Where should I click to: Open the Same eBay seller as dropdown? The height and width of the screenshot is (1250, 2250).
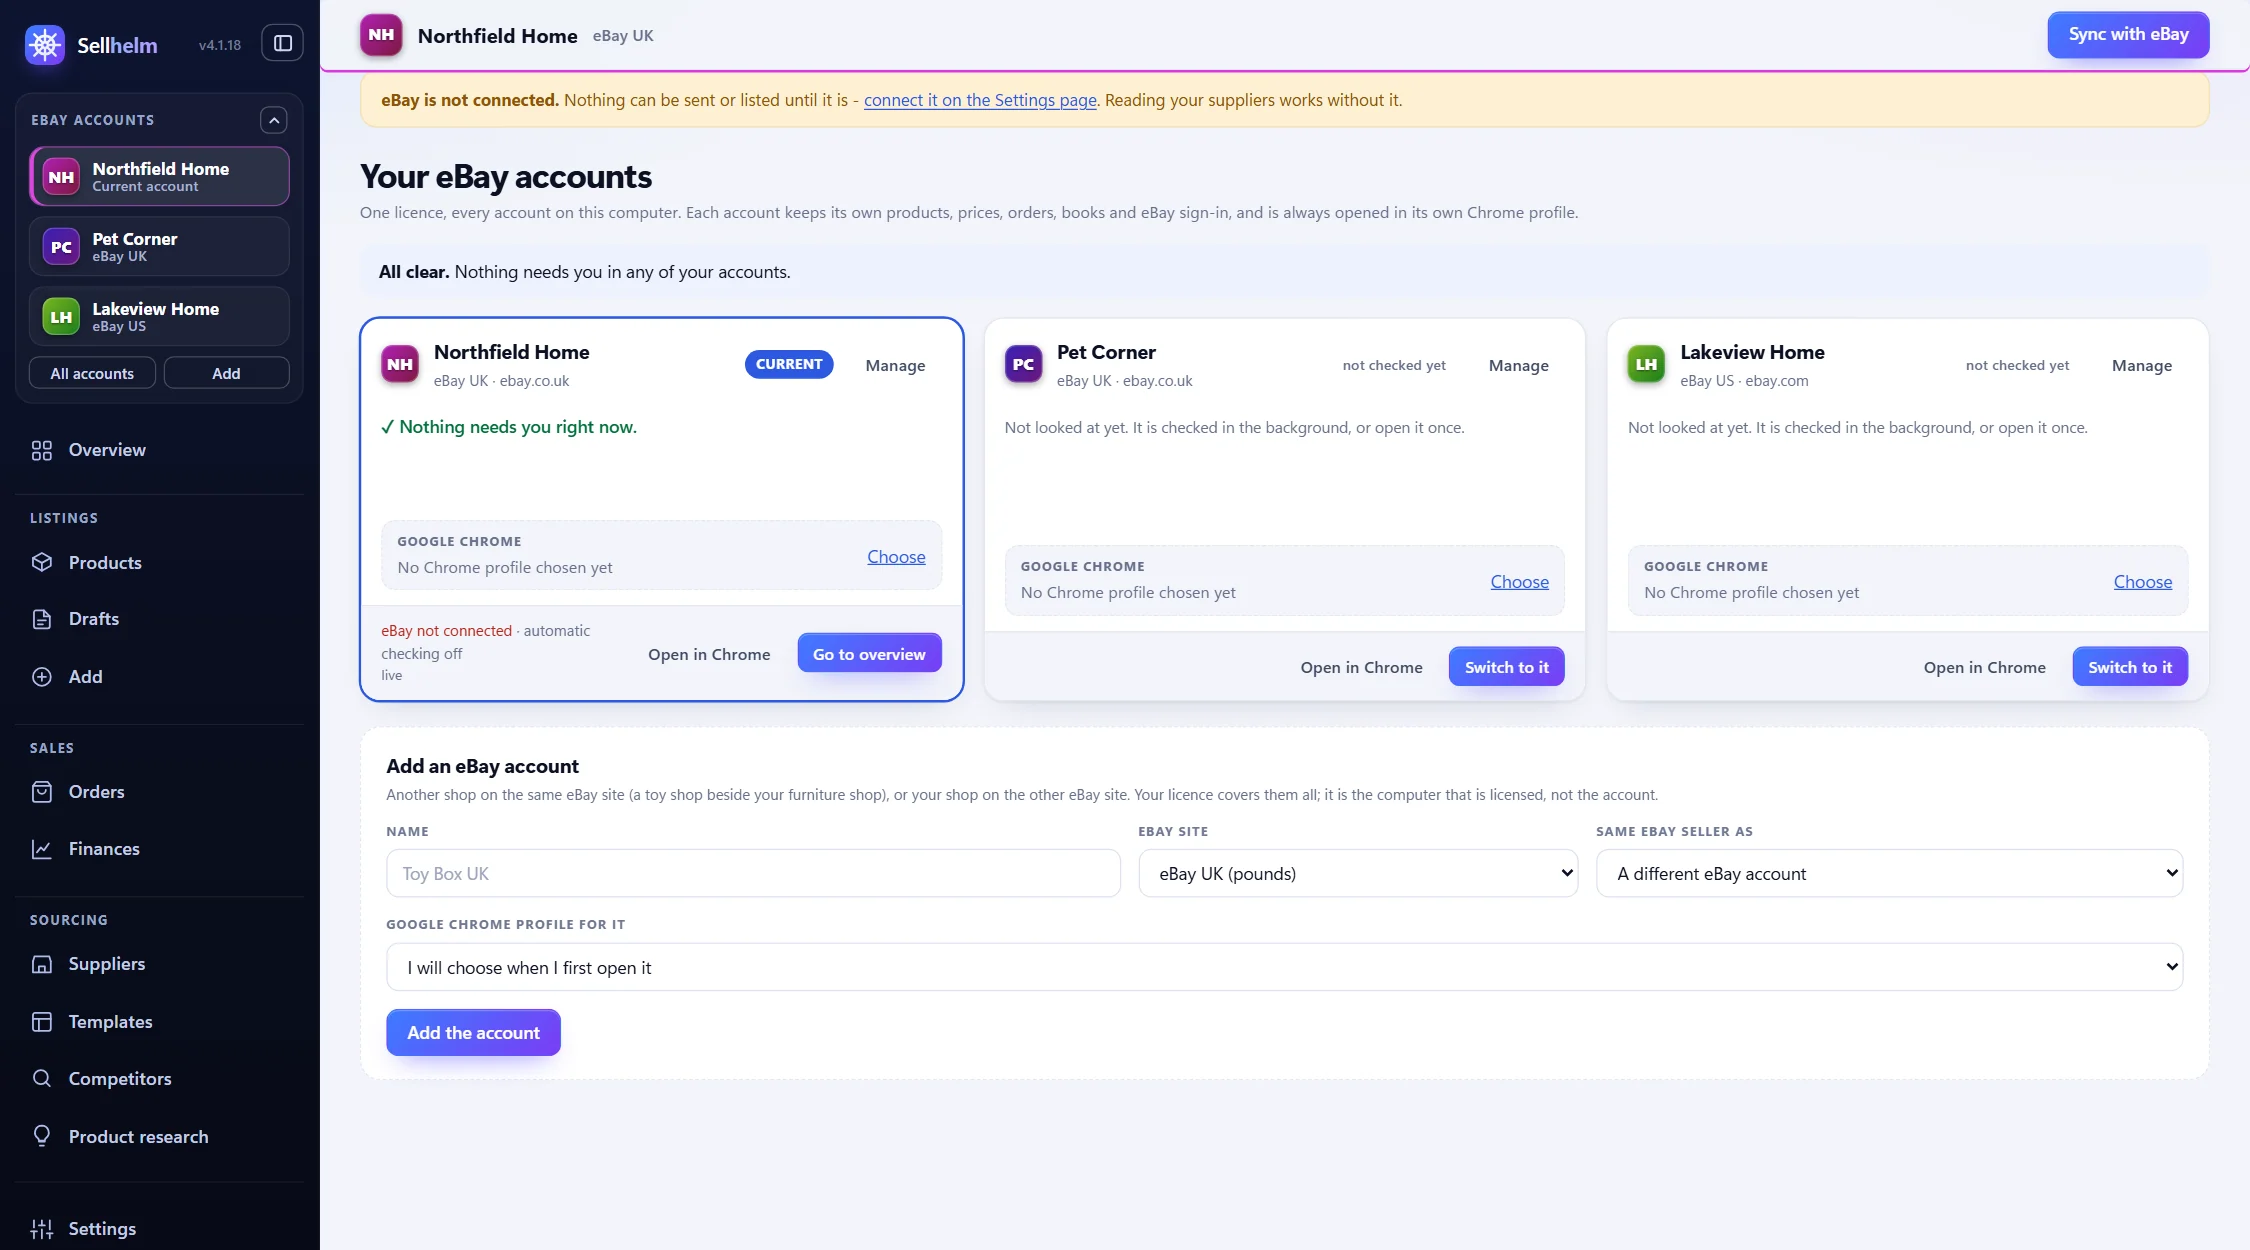tap(1889, 873)
